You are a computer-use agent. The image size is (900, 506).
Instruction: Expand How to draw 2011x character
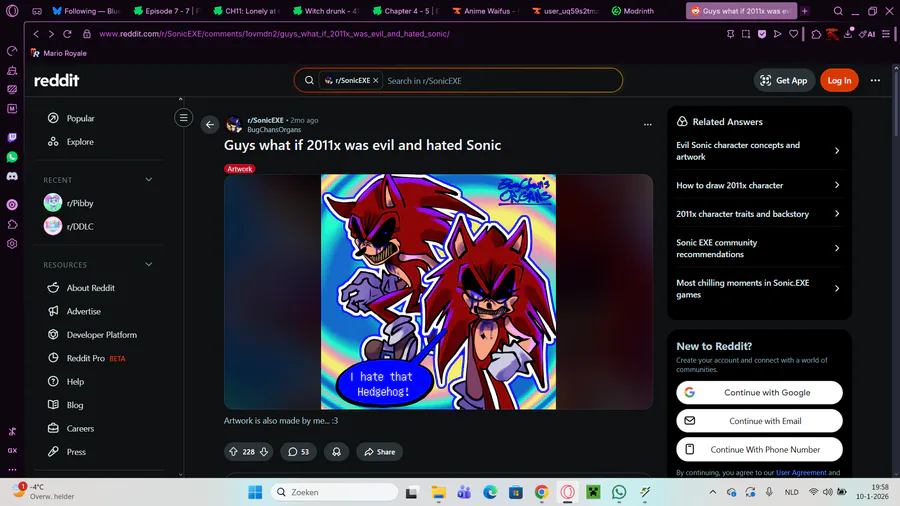(x=758, y=185)
